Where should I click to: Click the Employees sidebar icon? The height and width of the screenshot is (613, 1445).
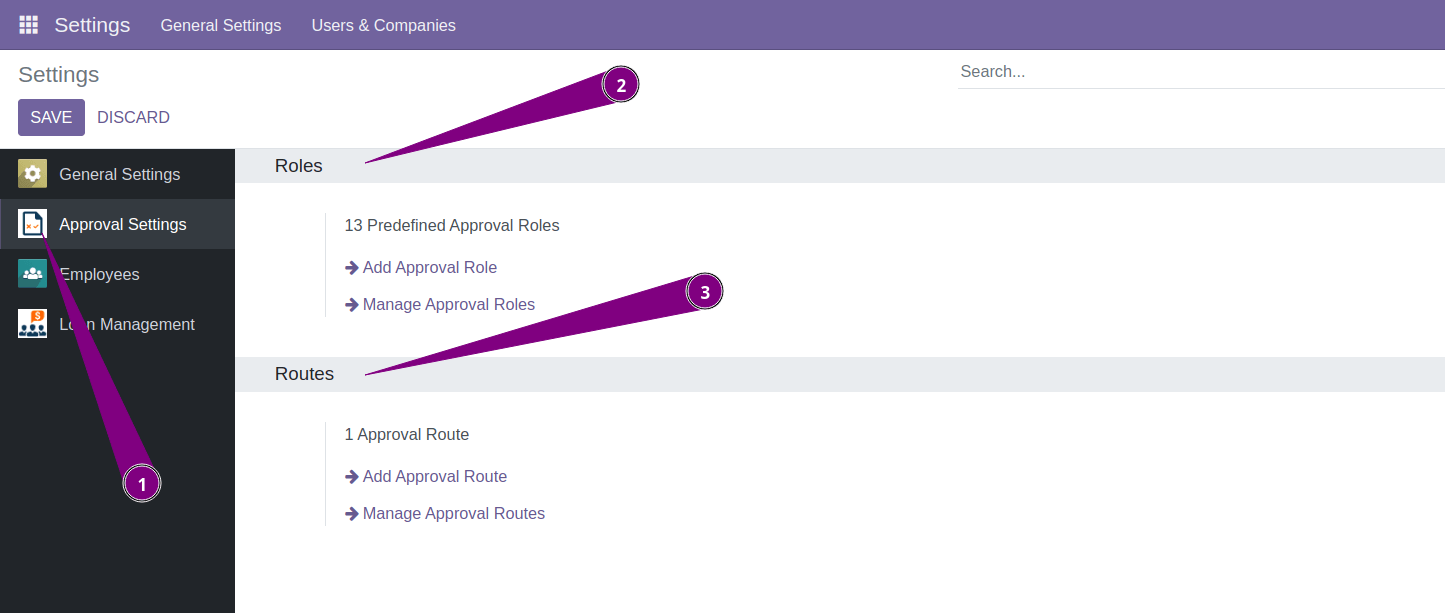tap(32, 273)
